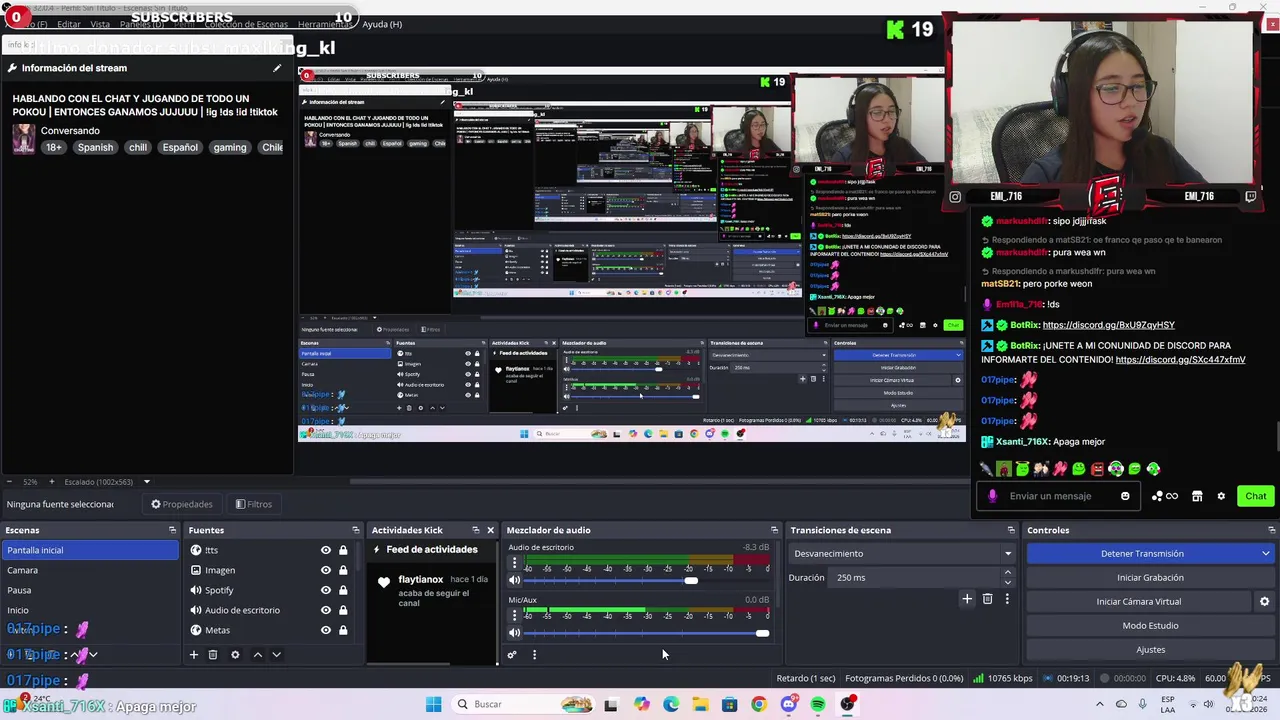Edit stream info with pencil icon
The width and height of the screenshot is (1280, 720).
277,68
